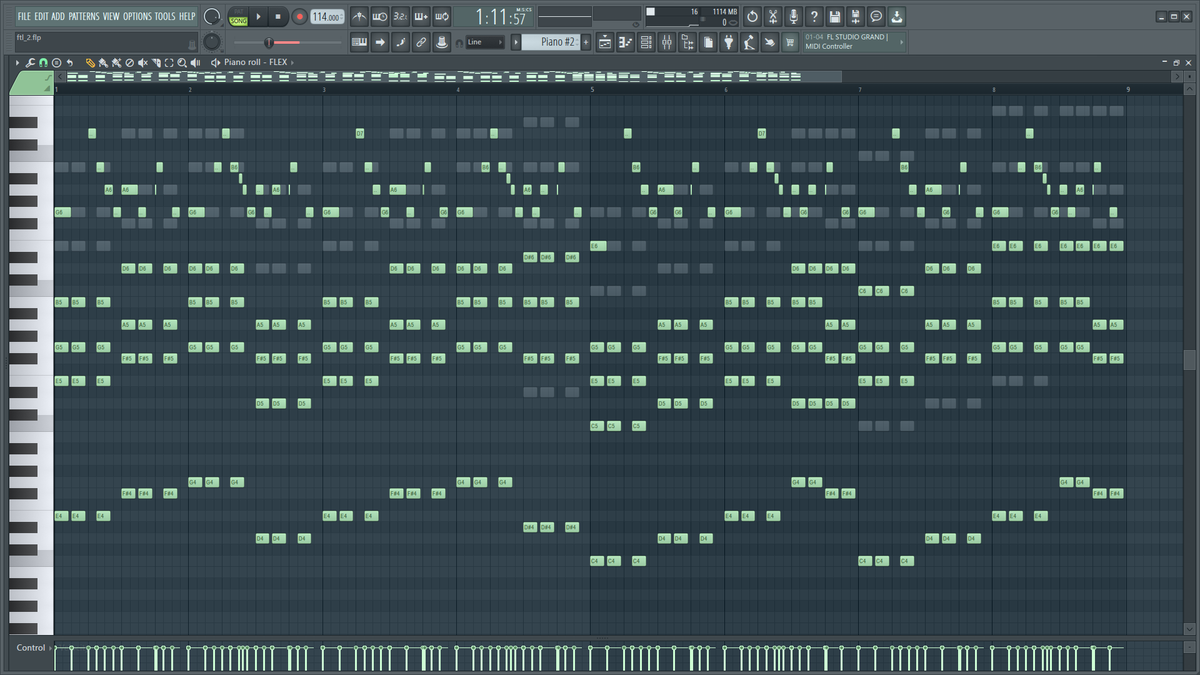Expand the pattern selector arrow left of Piano #2
Viewport: 1200px width, 675px height.
click(x=516, y=42)
